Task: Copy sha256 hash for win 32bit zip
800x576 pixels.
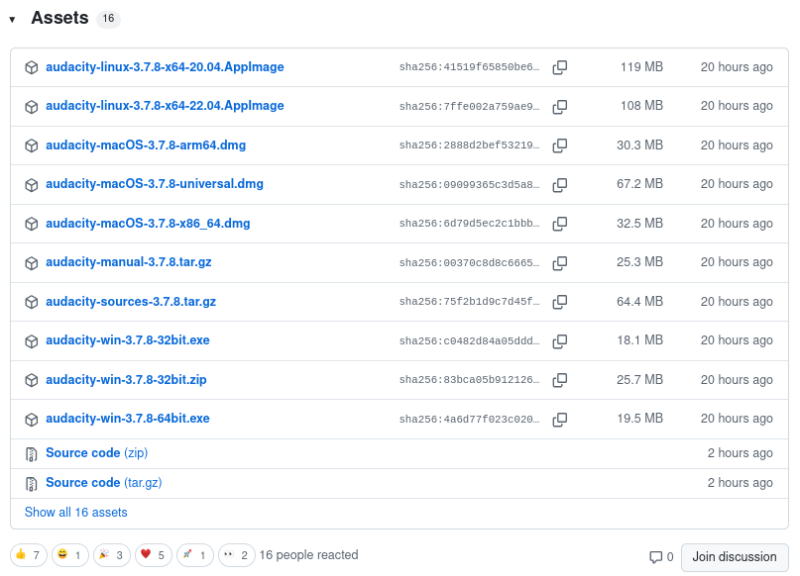Action: 560,380
